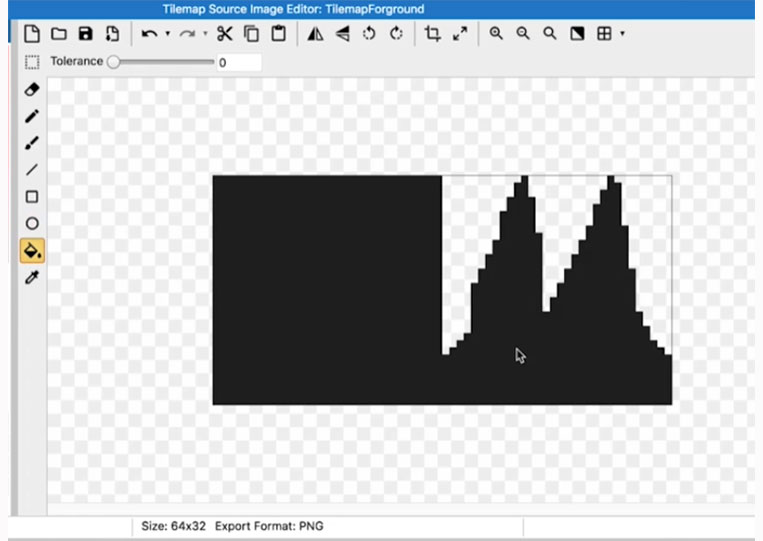The image size is (763, 541).
Task: Reset zoom to actual size
Action: (550, 34)
